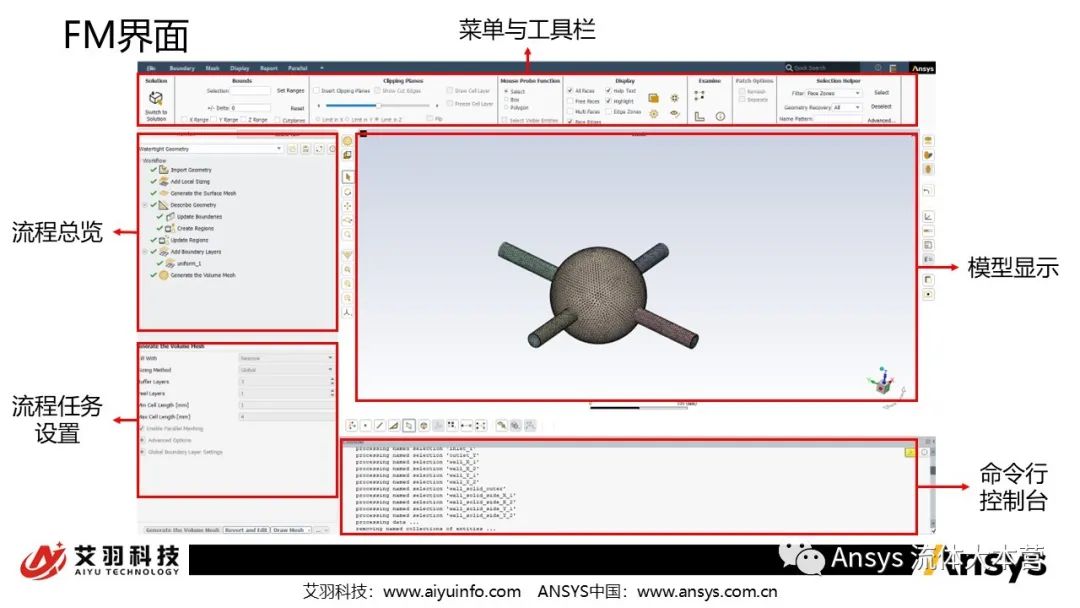Image resolution: width=1080 pixels, height=608 pixels.
Task: Toggle the Highlight checkbox
Action: (x=608, y=101)
